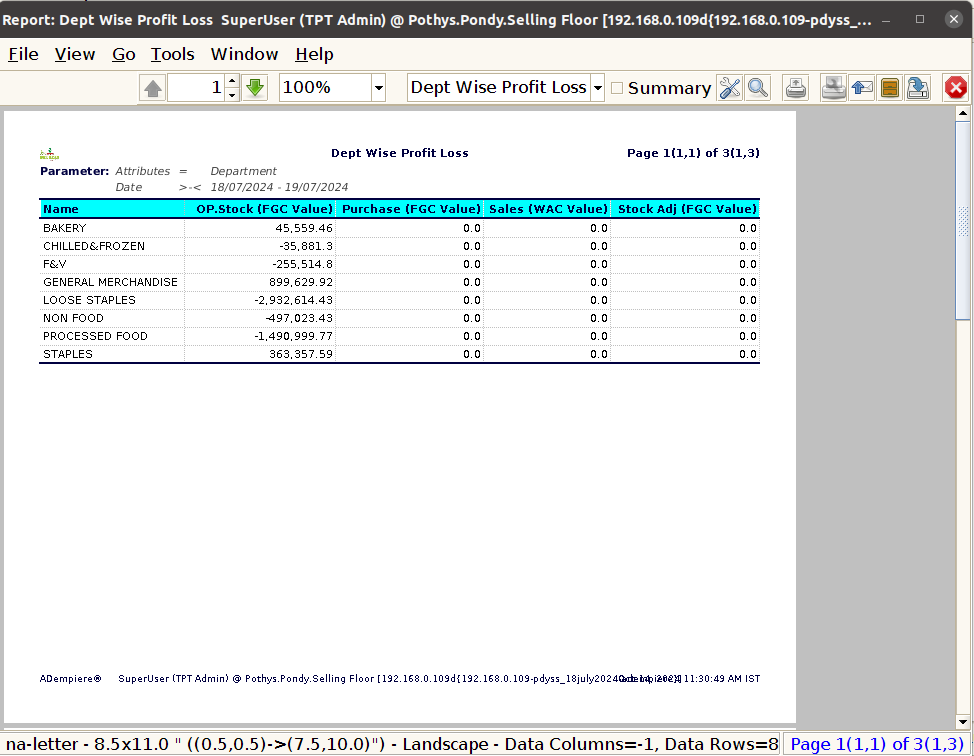974x756 pixels.
Task: Click the magnifier Find icon
Action: (757, 88)
